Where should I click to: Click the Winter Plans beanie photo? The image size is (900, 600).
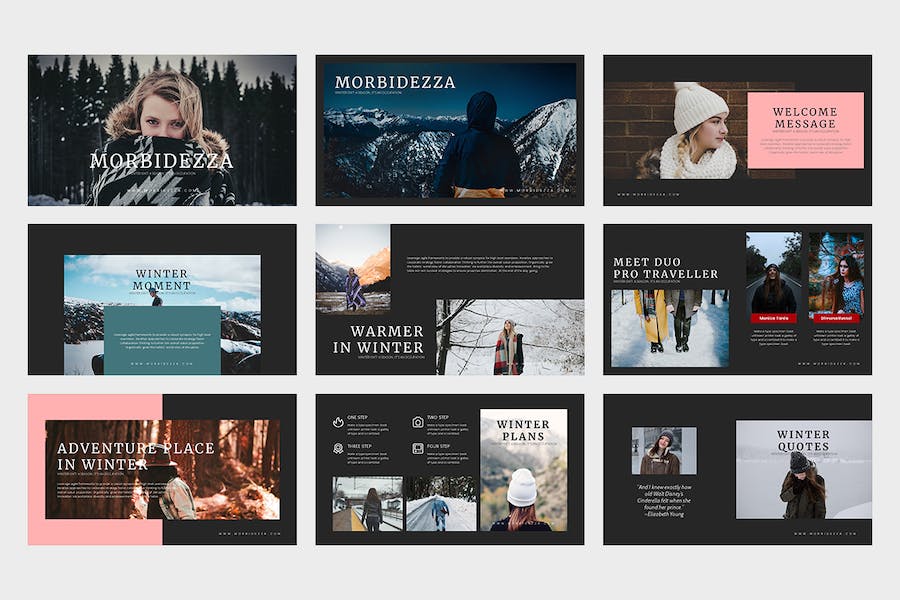coord(523,470)
